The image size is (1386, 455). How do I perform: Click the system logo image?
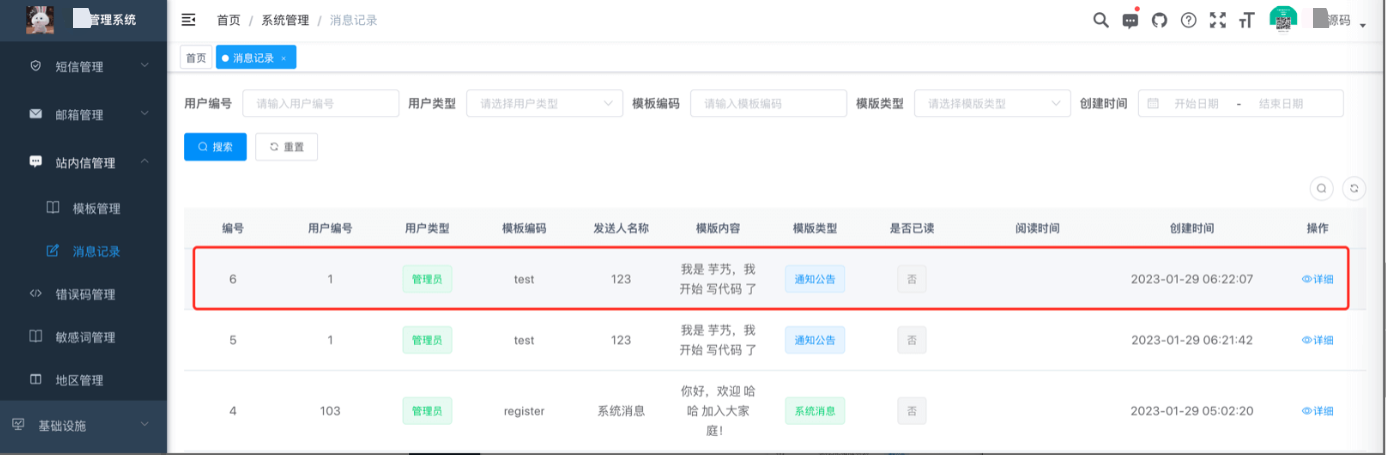(40, 18)
